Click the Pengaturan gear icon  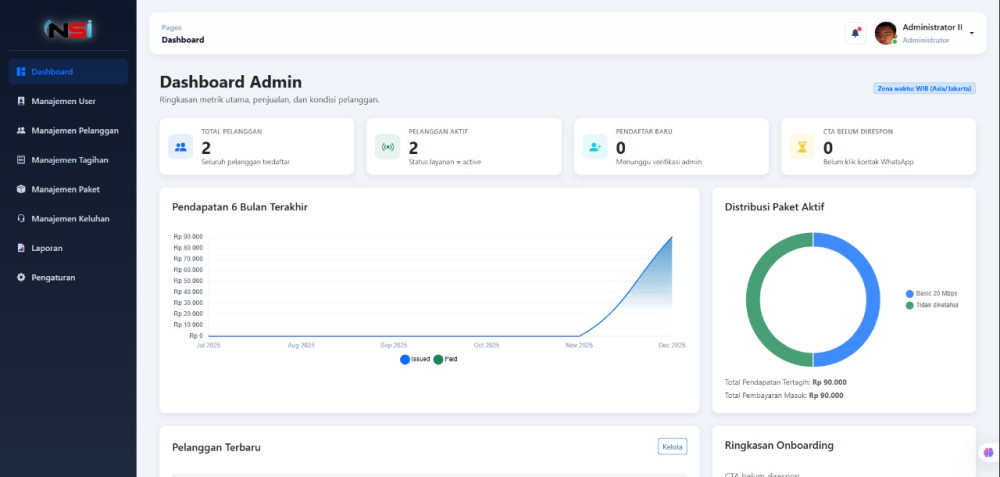[21, 277]
